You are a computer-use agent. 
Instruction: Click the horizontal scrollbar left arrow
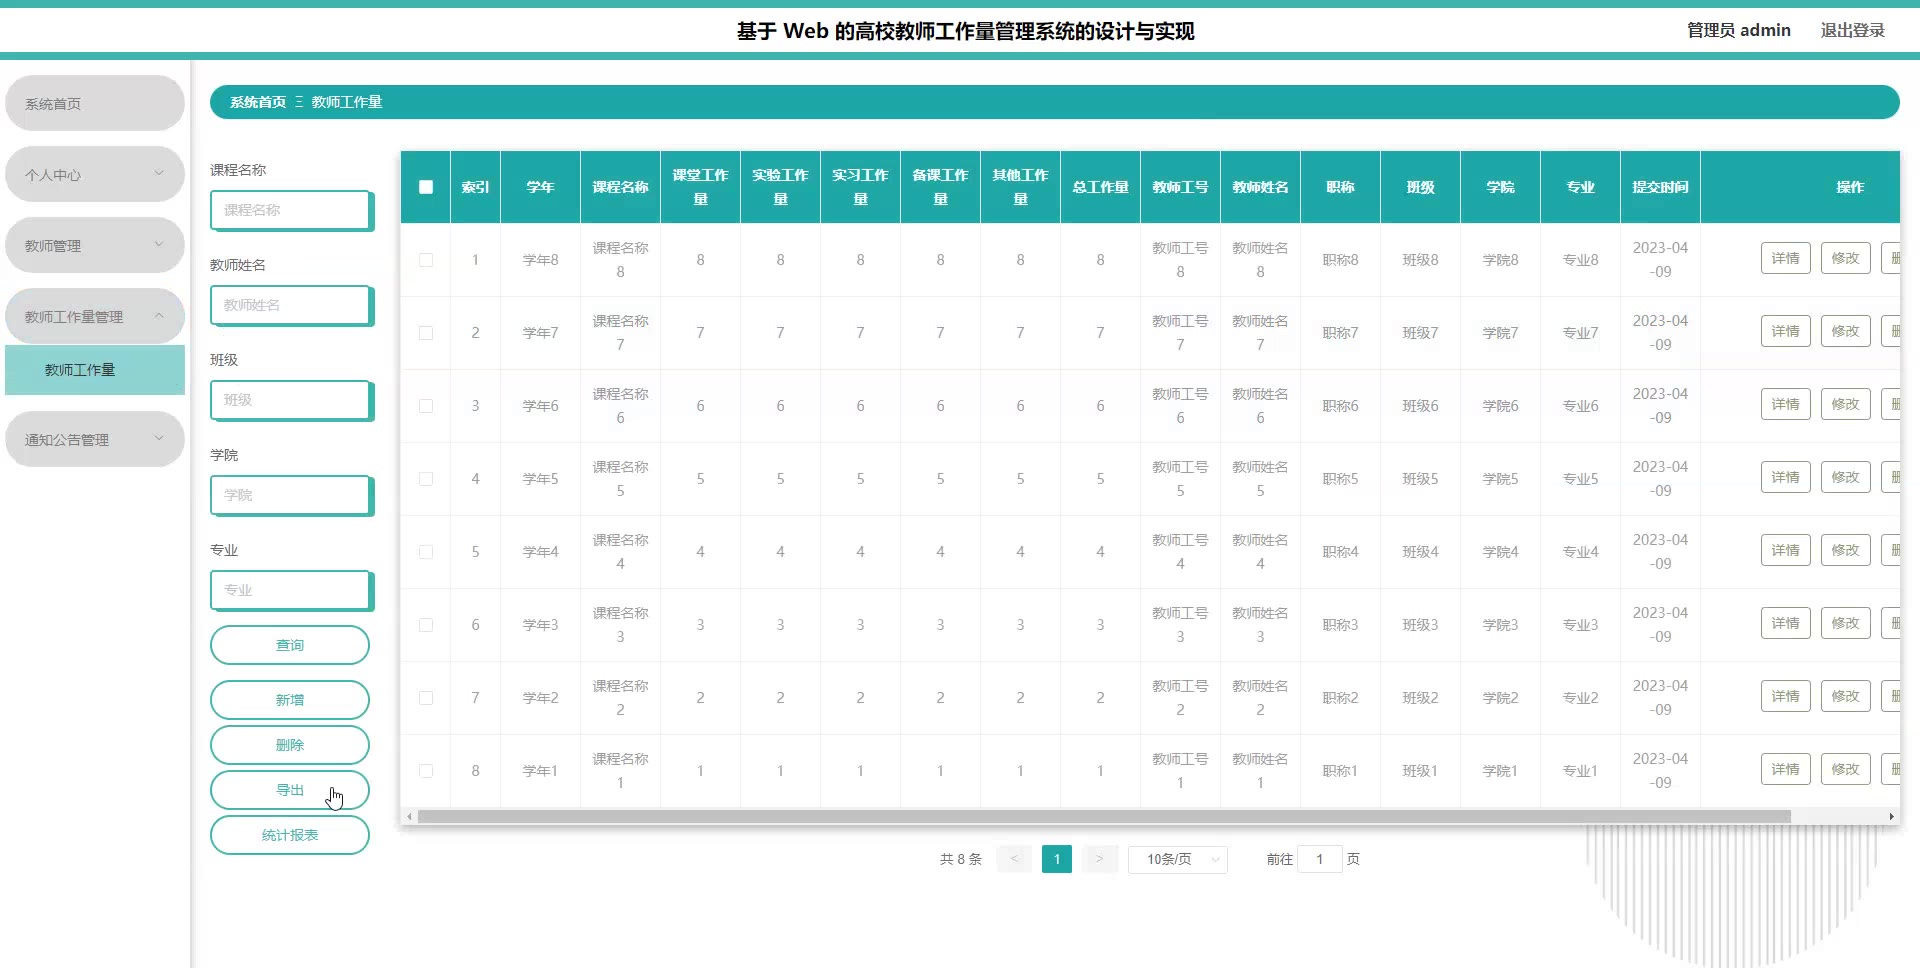[409, 817]
